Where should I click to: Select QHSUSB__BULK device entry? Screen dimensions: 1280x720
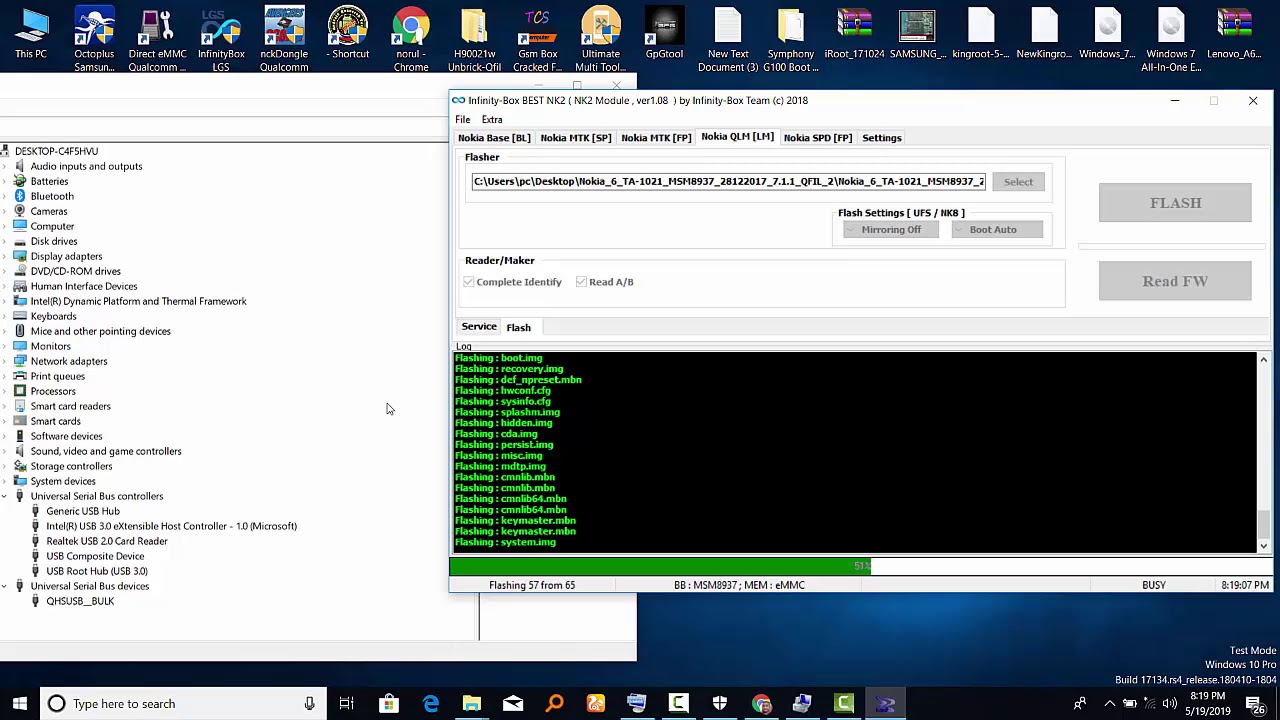(80, 601)
